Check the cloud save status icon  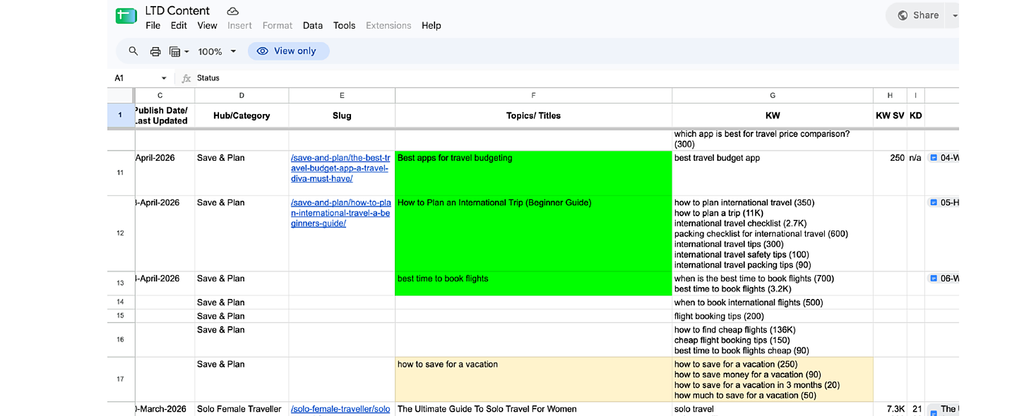point(232,11)
